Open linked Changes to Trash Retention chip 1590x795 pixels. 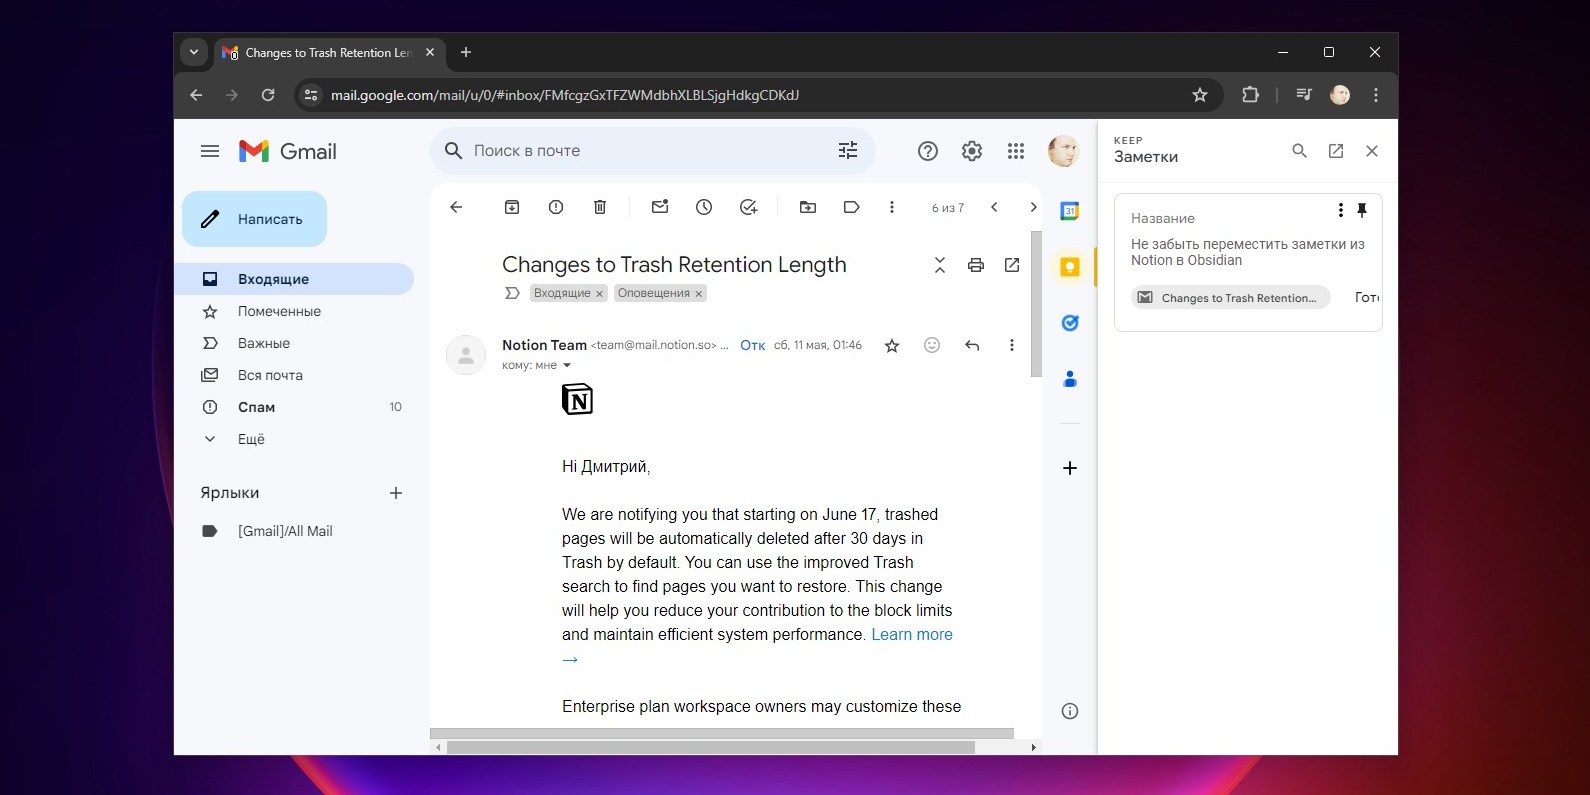[1231, 297]
